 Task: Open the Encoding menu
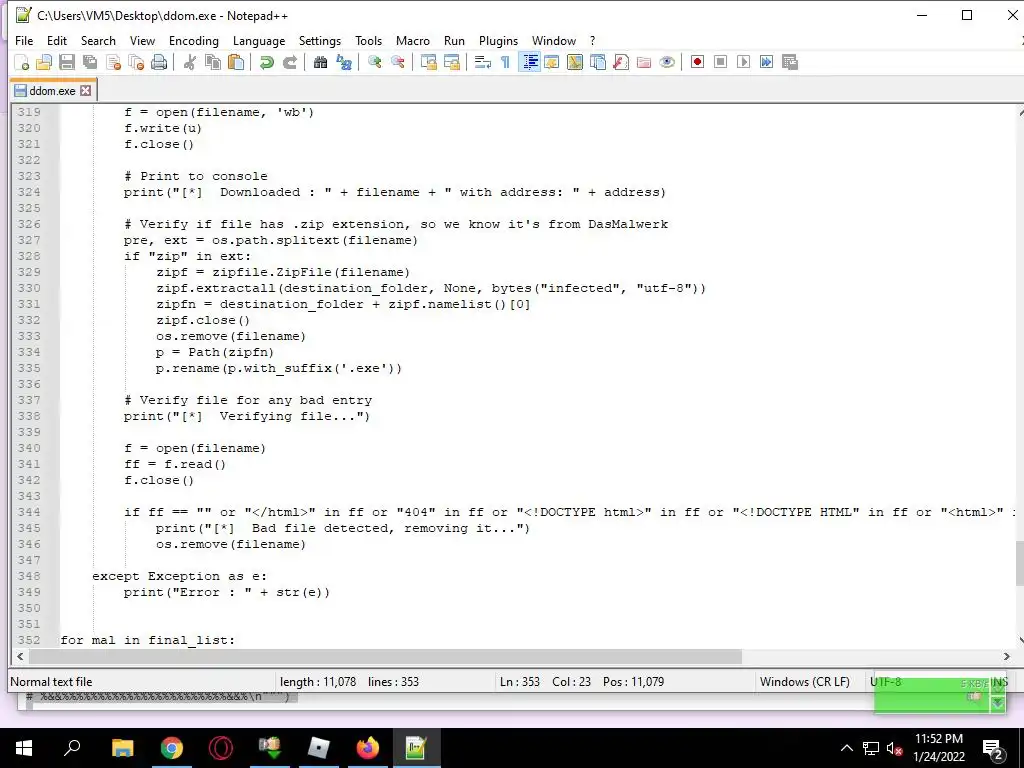tap(194, 40)
